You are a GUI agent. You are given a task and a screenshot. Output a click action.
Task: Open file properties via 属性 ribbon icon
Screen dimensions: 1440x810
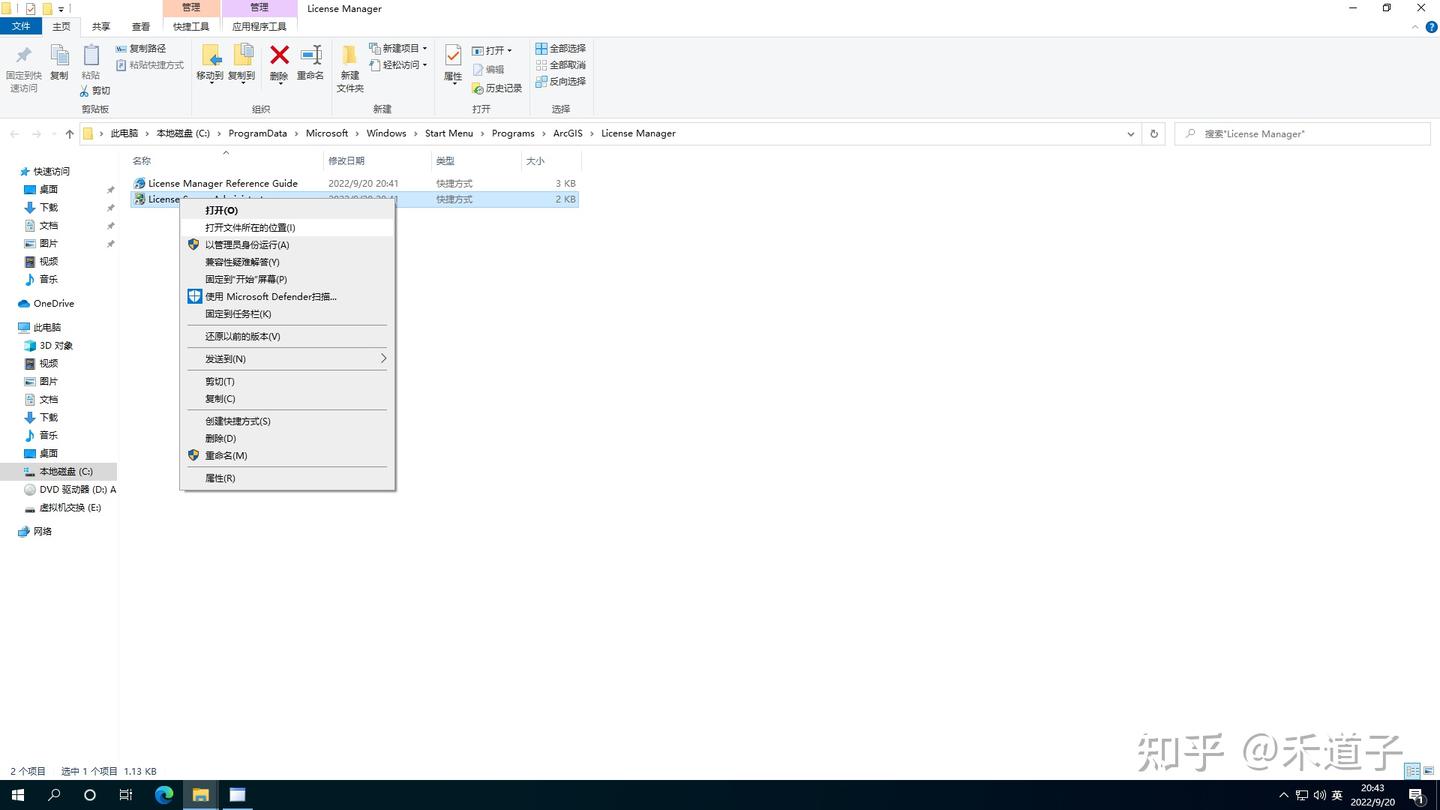[452, 62]
